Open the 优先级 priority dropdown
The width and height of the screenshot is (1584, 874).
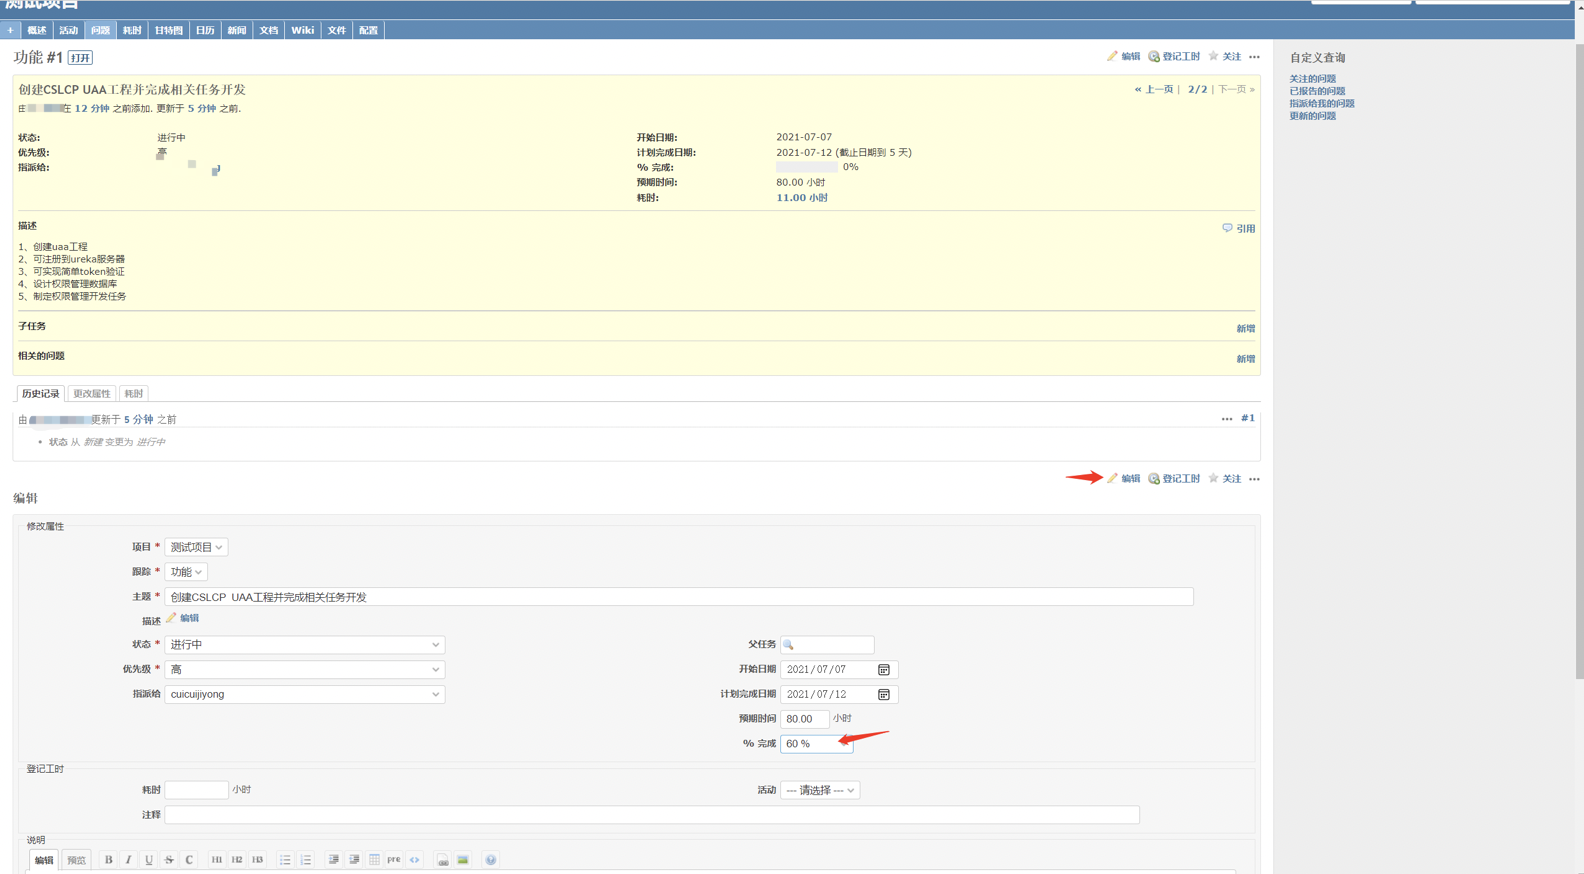point(304,669)
